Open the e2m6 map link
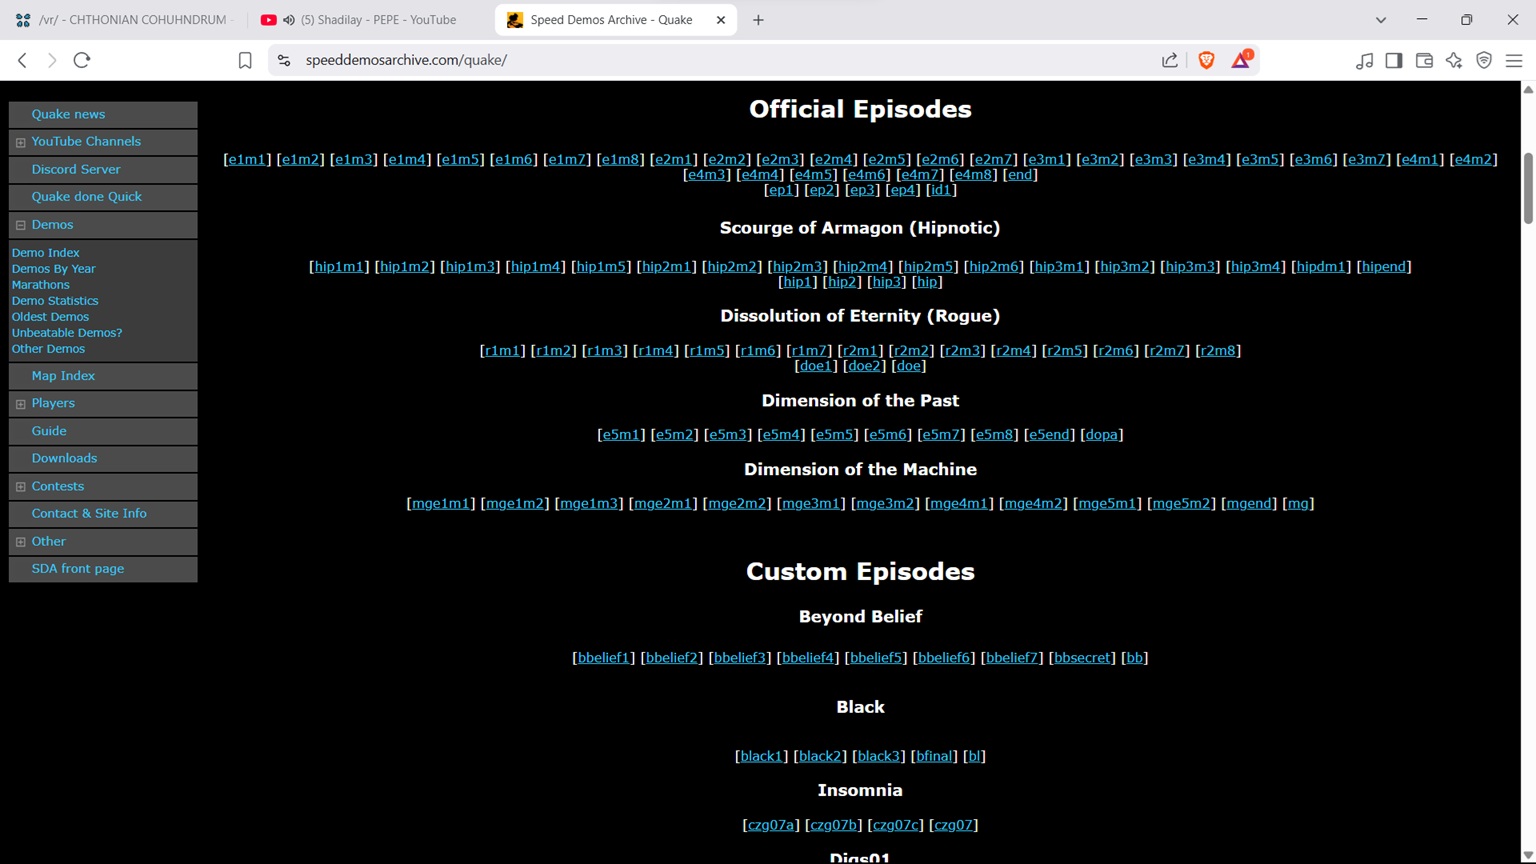The image size is (1536, 864). (x=940, y=160)
